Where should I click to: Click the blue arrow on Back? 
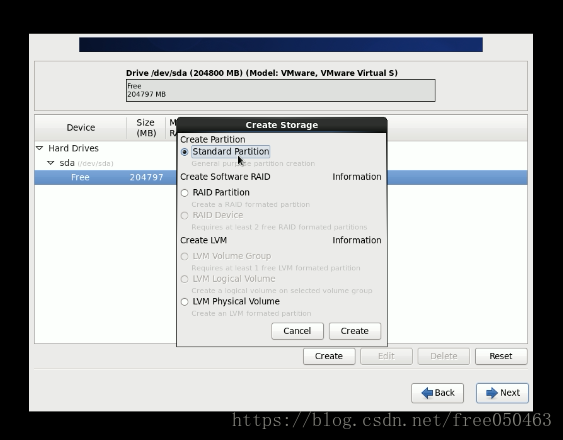tap(427, 393)
